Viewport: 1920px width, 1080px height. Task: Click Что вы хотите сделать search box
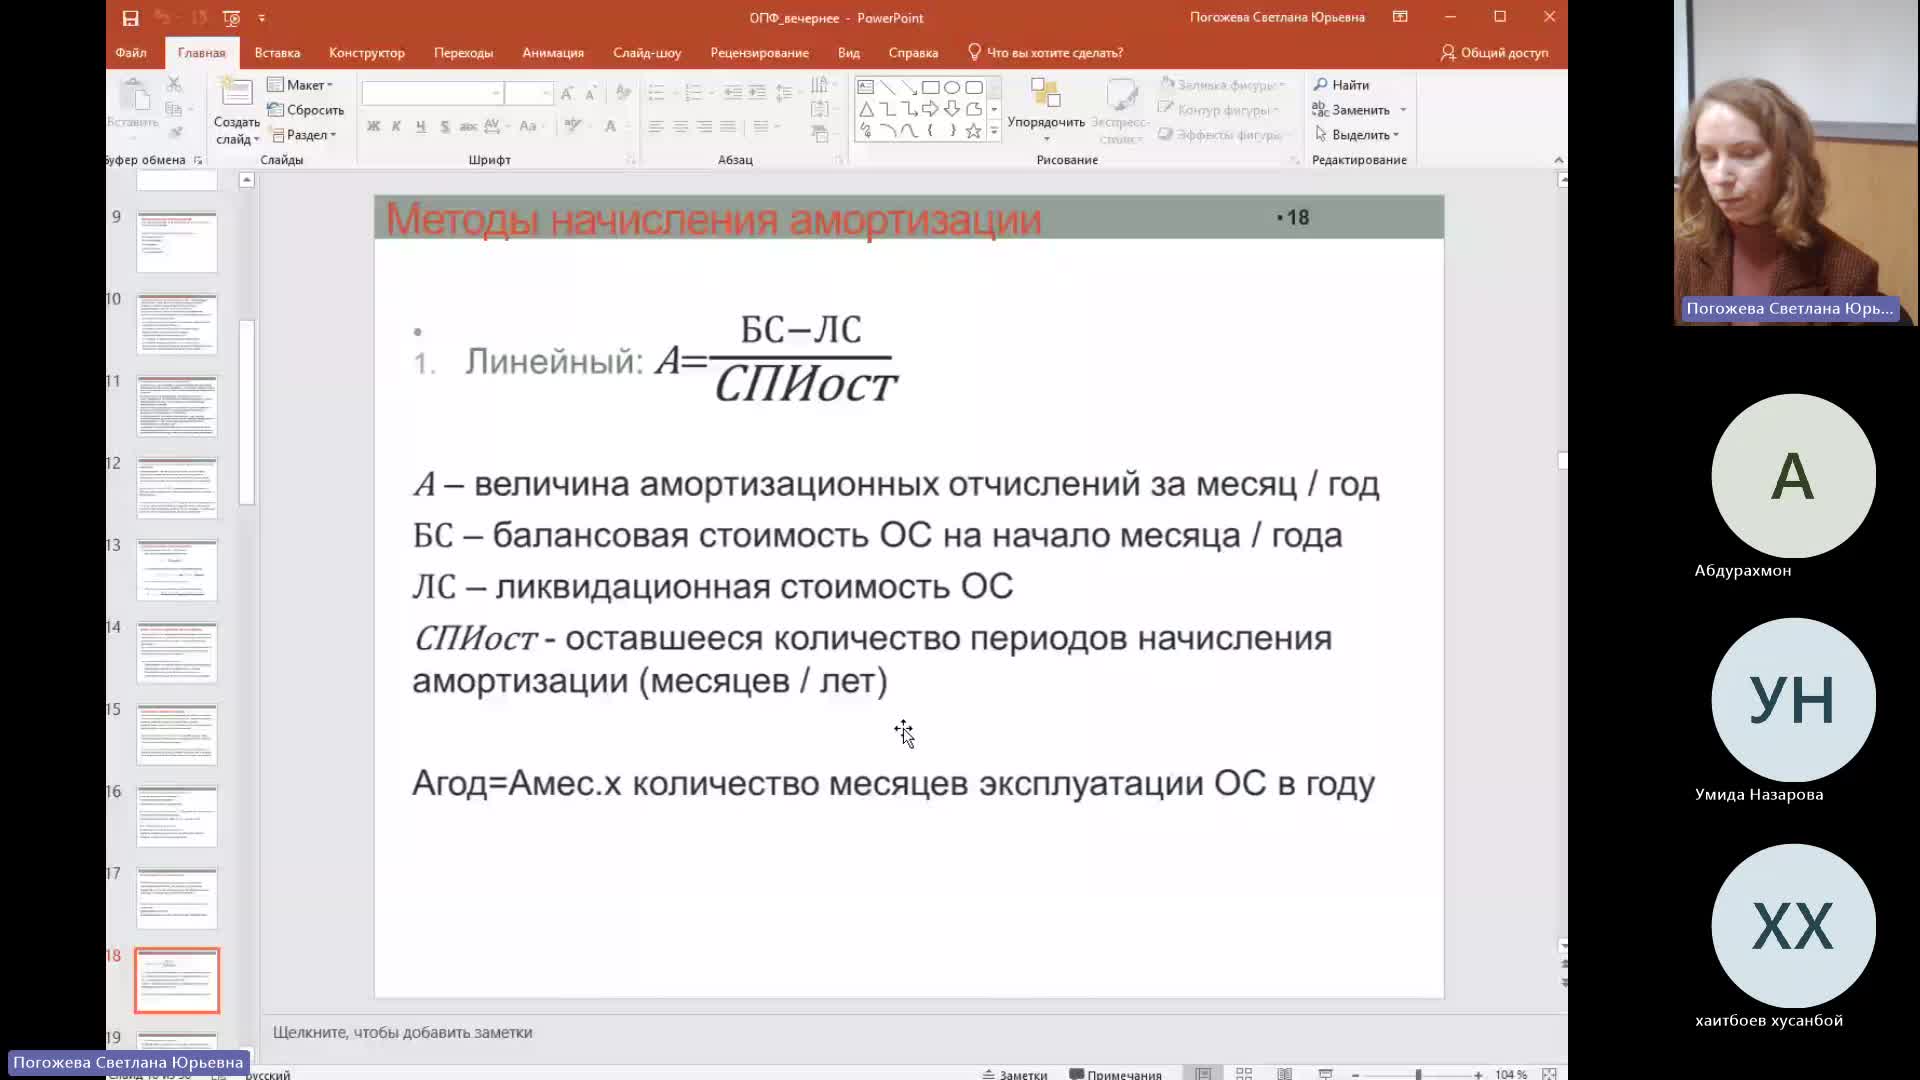[1046, 53]
